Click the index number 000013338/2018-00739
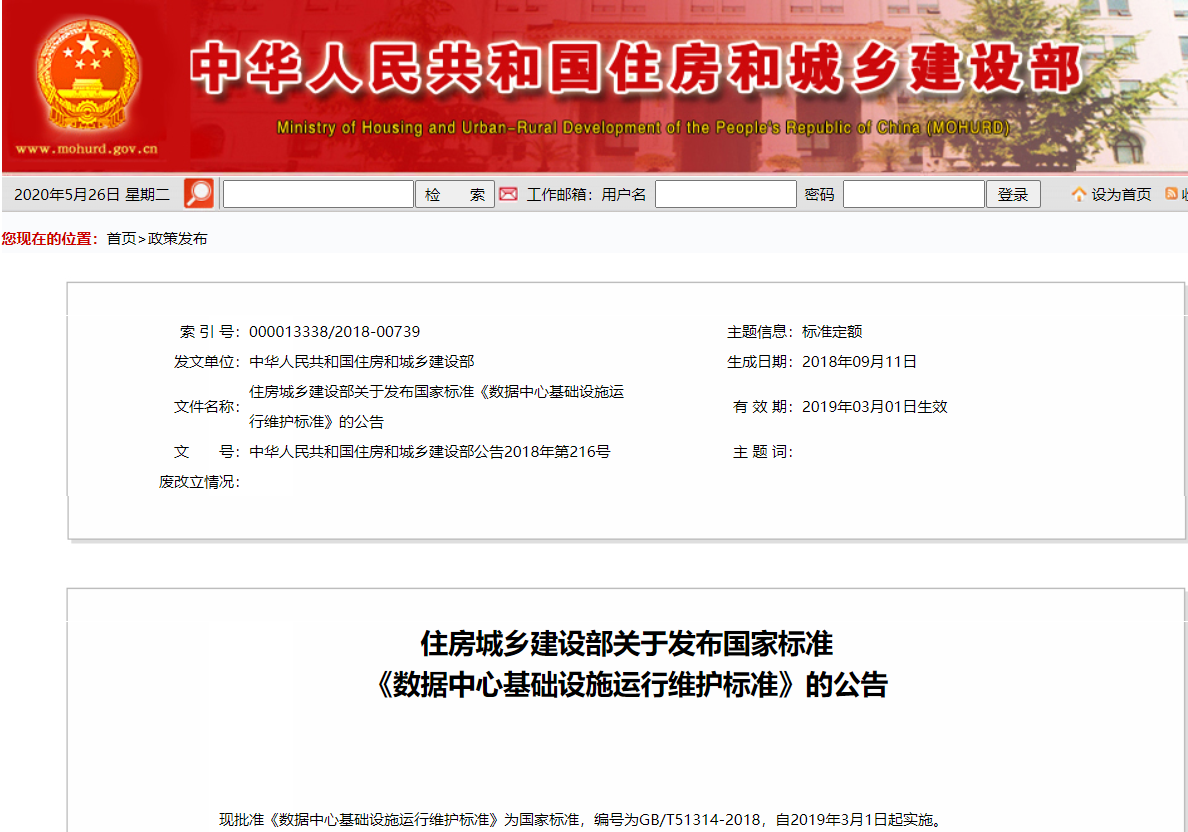 tap(334, 332)
